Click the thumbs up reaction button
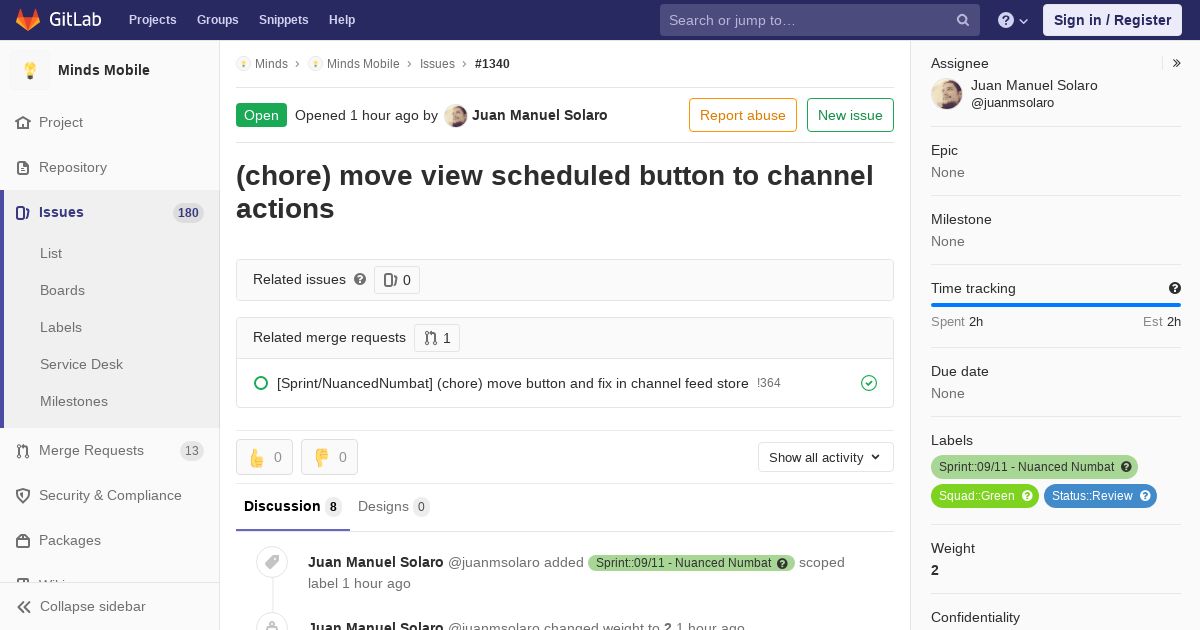 264,457
